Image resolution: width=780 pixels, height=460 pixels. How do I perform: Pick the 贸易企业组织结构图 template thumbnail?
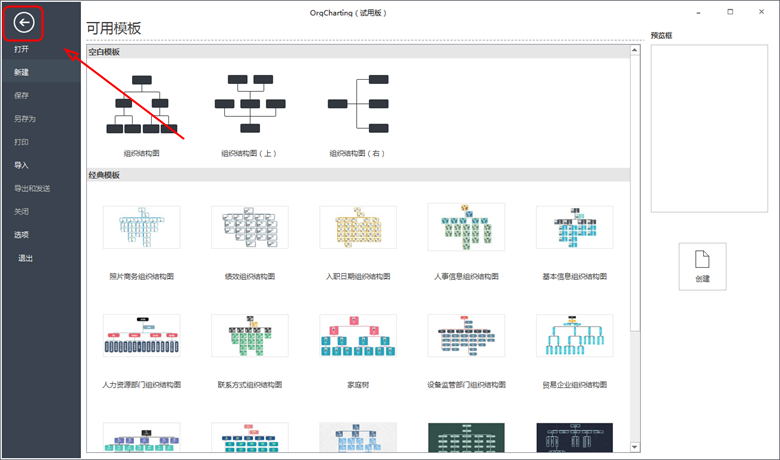(575, 336)
